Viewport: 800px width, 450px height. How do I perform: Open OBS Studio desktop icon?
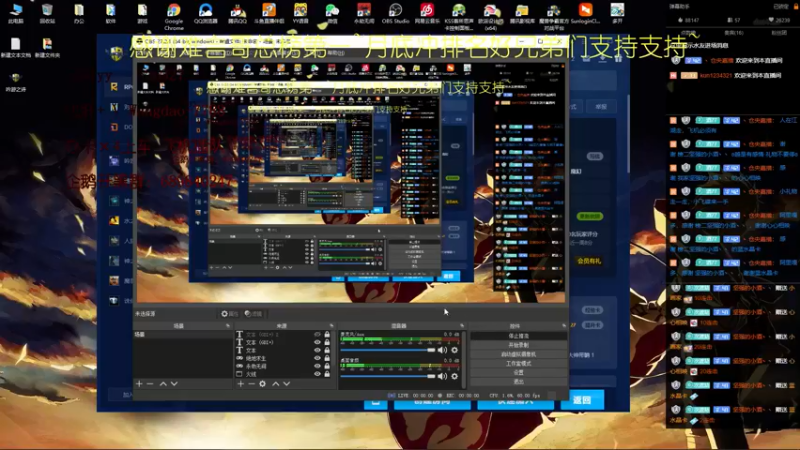tap(395, 14)
